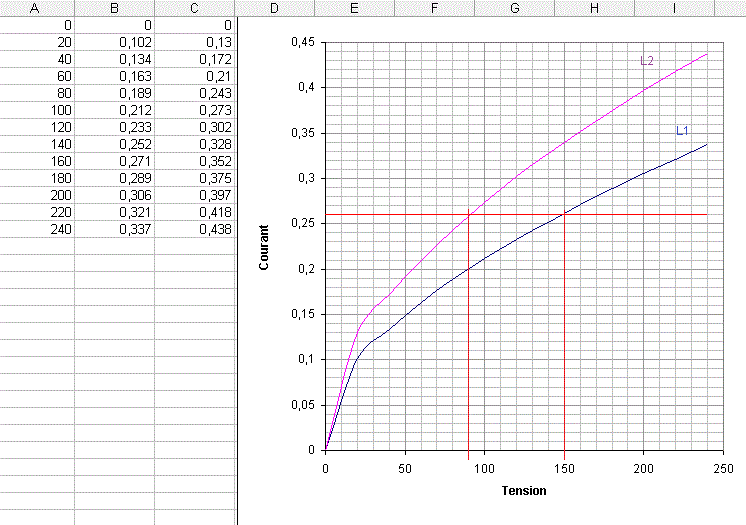The image size is (746, 525).
Task: Click the 50 label on horizontal axis
Action: tap(405, 469)
